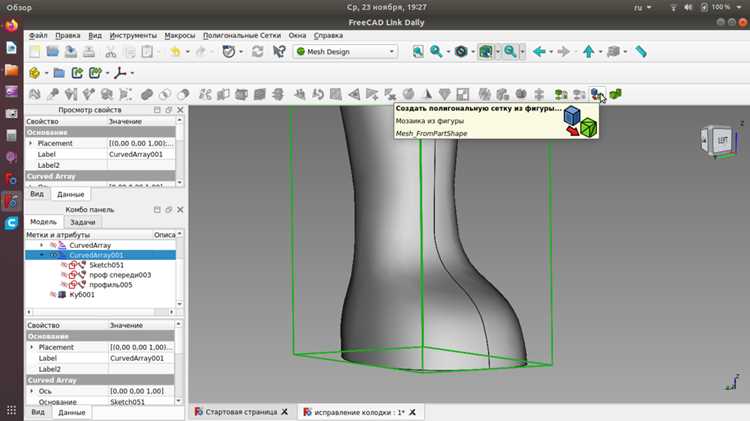Collapse the CurvedArray001 tree node

click(42, 255)
